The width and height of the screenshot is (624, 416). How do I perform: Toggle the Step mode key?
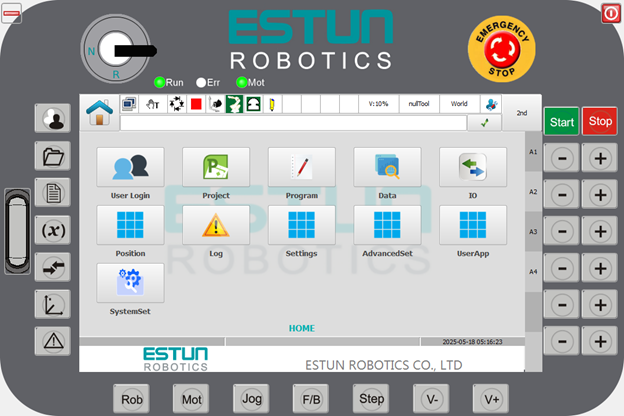(x=371, y=398)
